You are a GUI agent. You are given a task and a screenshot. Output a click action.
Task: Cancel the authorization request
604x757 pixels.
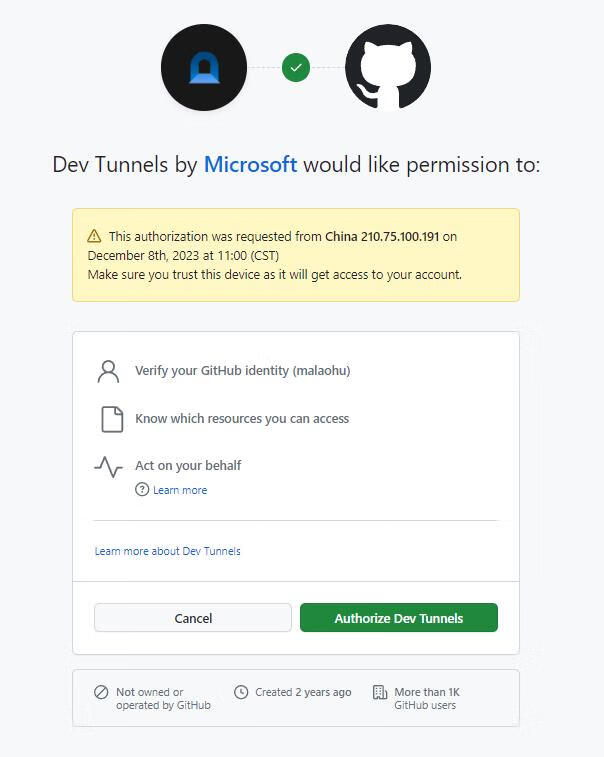[x=193, y=617]
